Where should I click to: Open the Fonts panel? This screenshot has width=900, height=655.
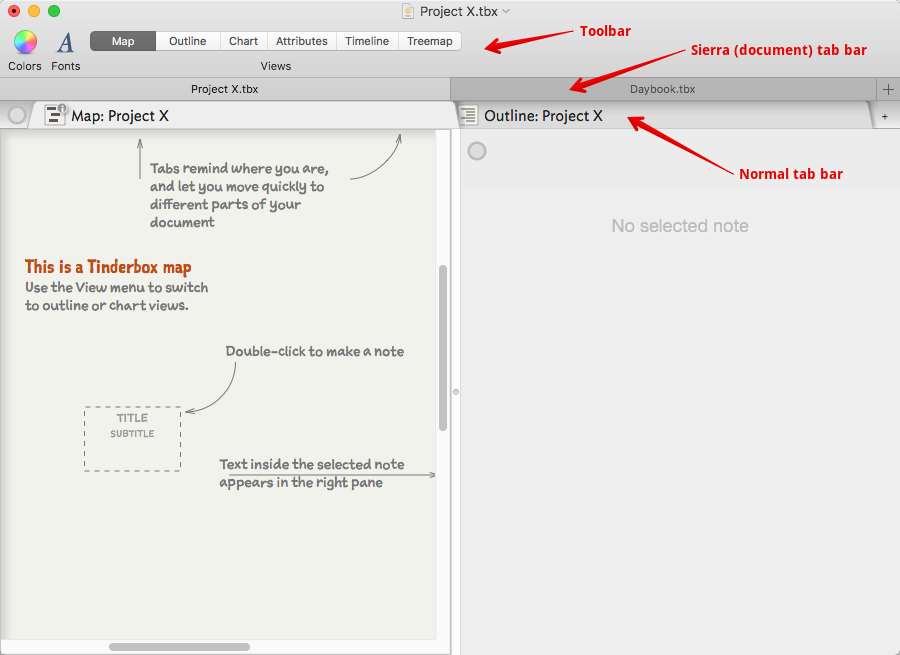point(65,42)
